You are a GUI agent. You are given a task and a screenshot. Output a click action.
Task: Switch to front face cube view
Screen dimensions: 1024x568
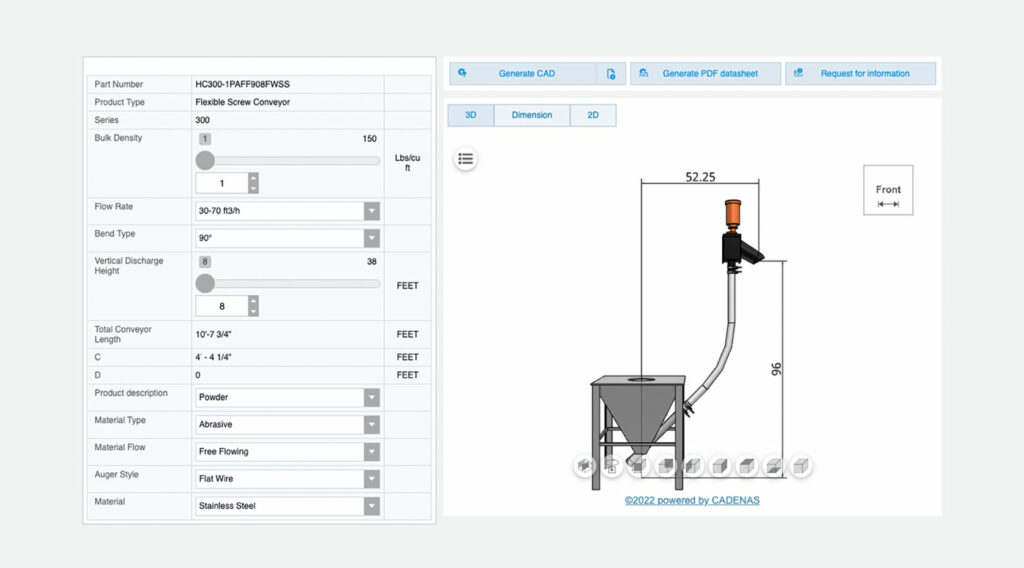click(x=639, y=466)
